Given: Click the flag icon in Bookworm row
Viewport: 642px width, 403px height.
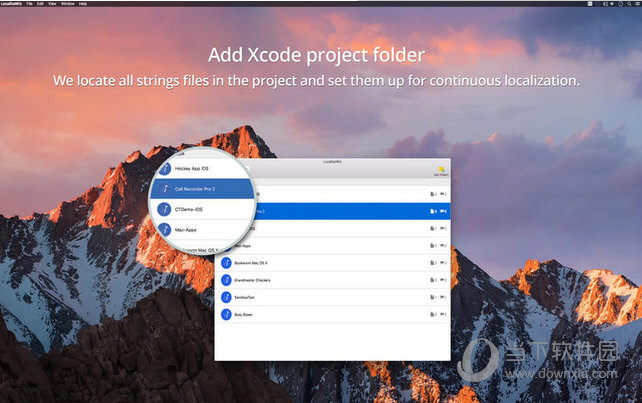Looking at the screenshot, I should [x=442, y=263].
